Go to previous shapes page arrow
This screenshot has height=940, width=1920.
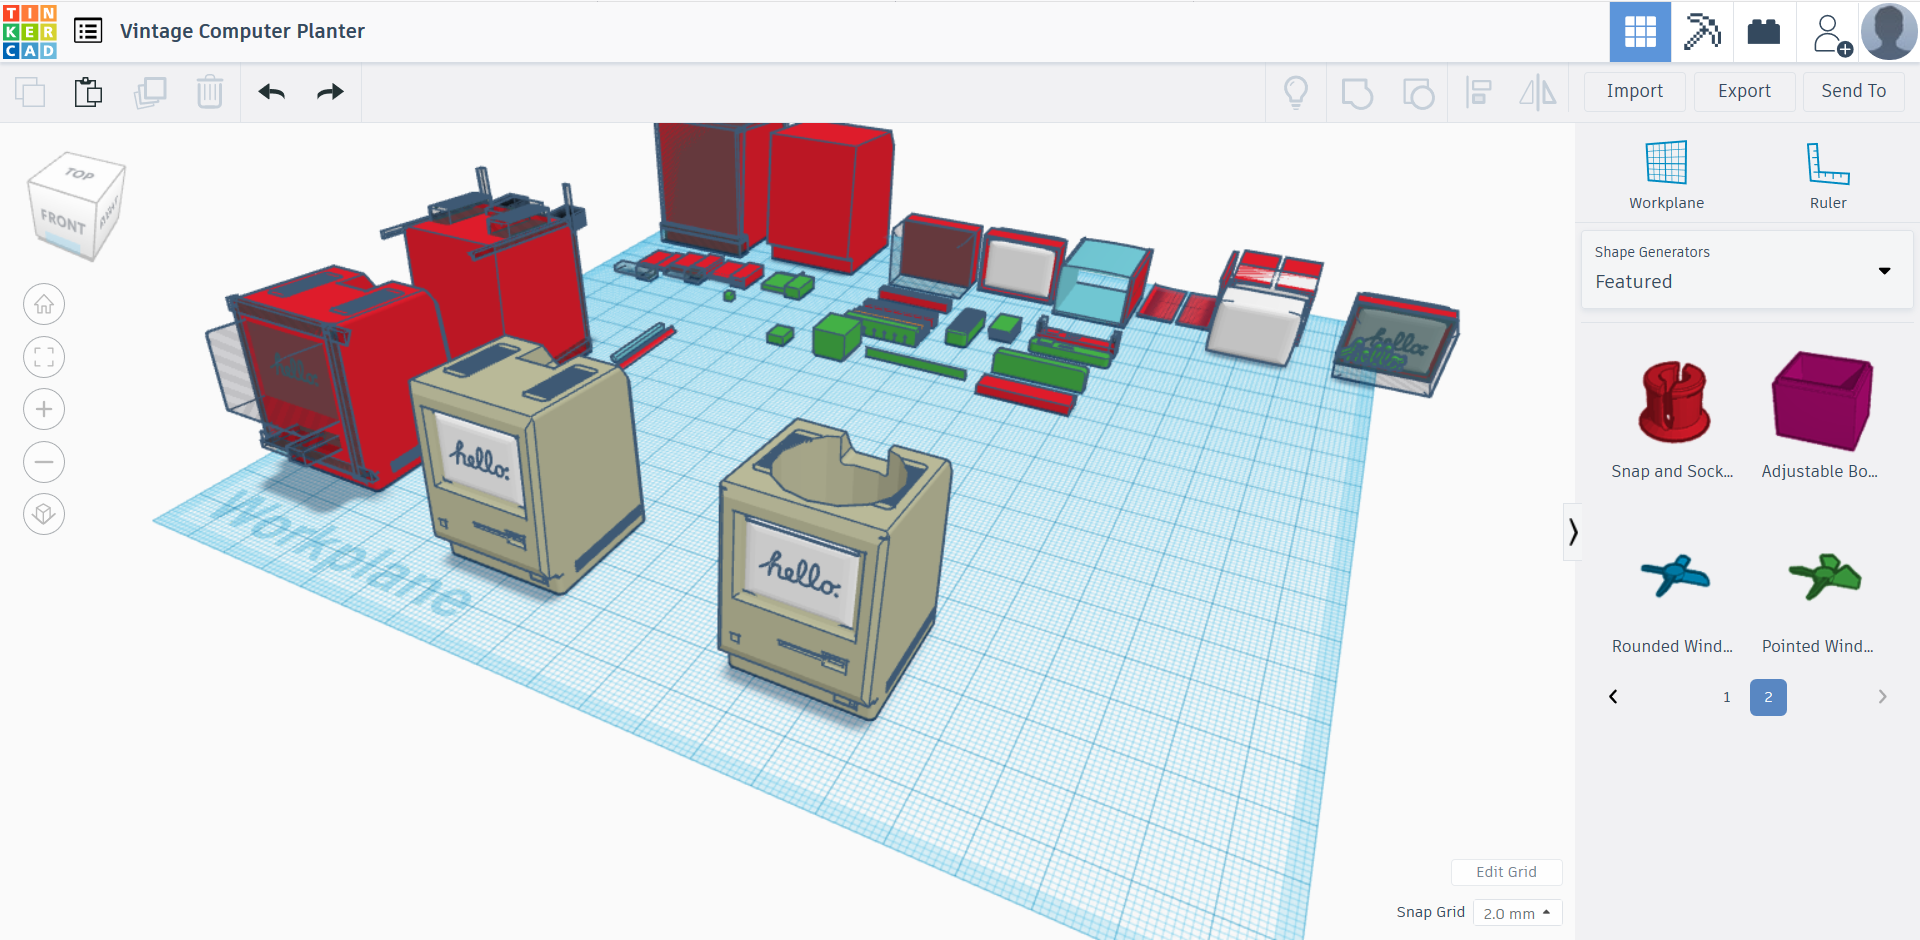coord(1613,697)
